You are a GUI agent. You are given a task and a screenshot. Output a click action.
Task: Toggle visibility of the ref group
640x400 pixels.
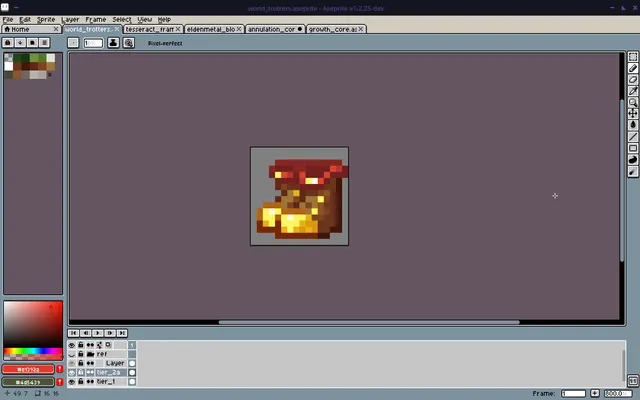[x=72, y=354]
